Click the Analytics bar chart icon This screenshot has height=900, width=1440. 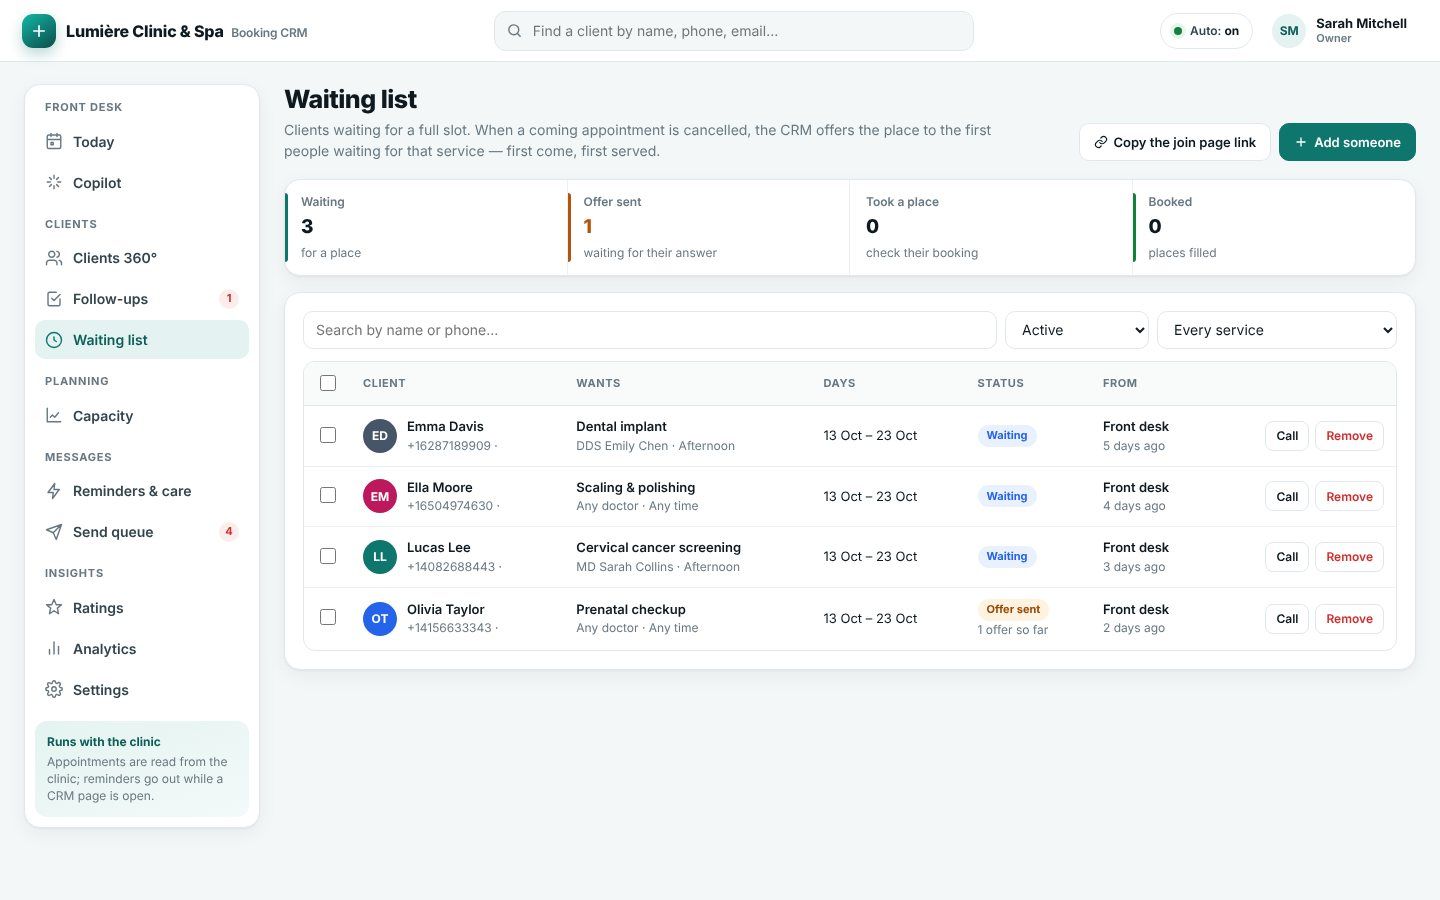point(54,649)
